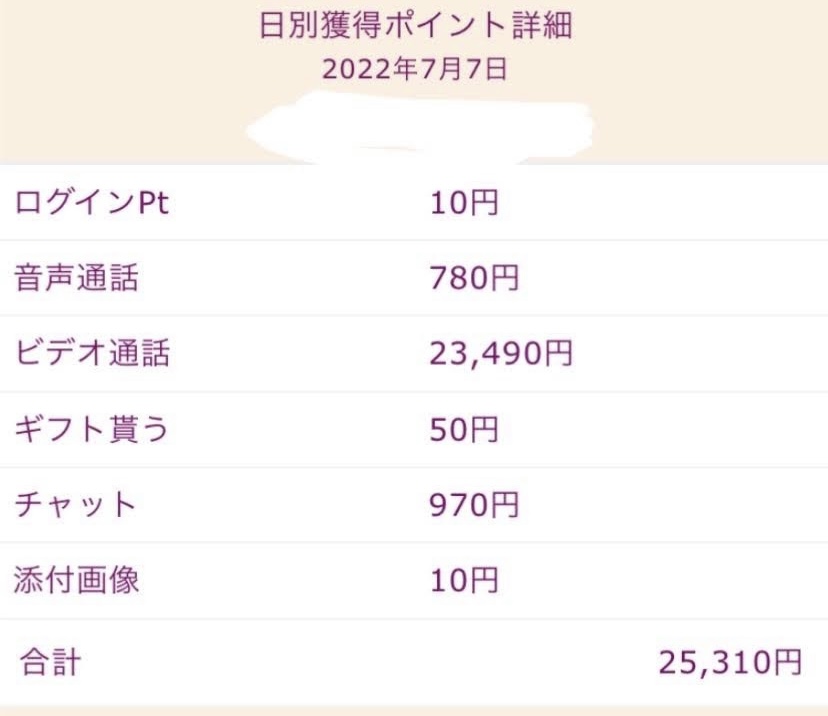Select the ログインPt row label
Image resolution: width=828 pixels, height=716 pixels.
point(92,202)
